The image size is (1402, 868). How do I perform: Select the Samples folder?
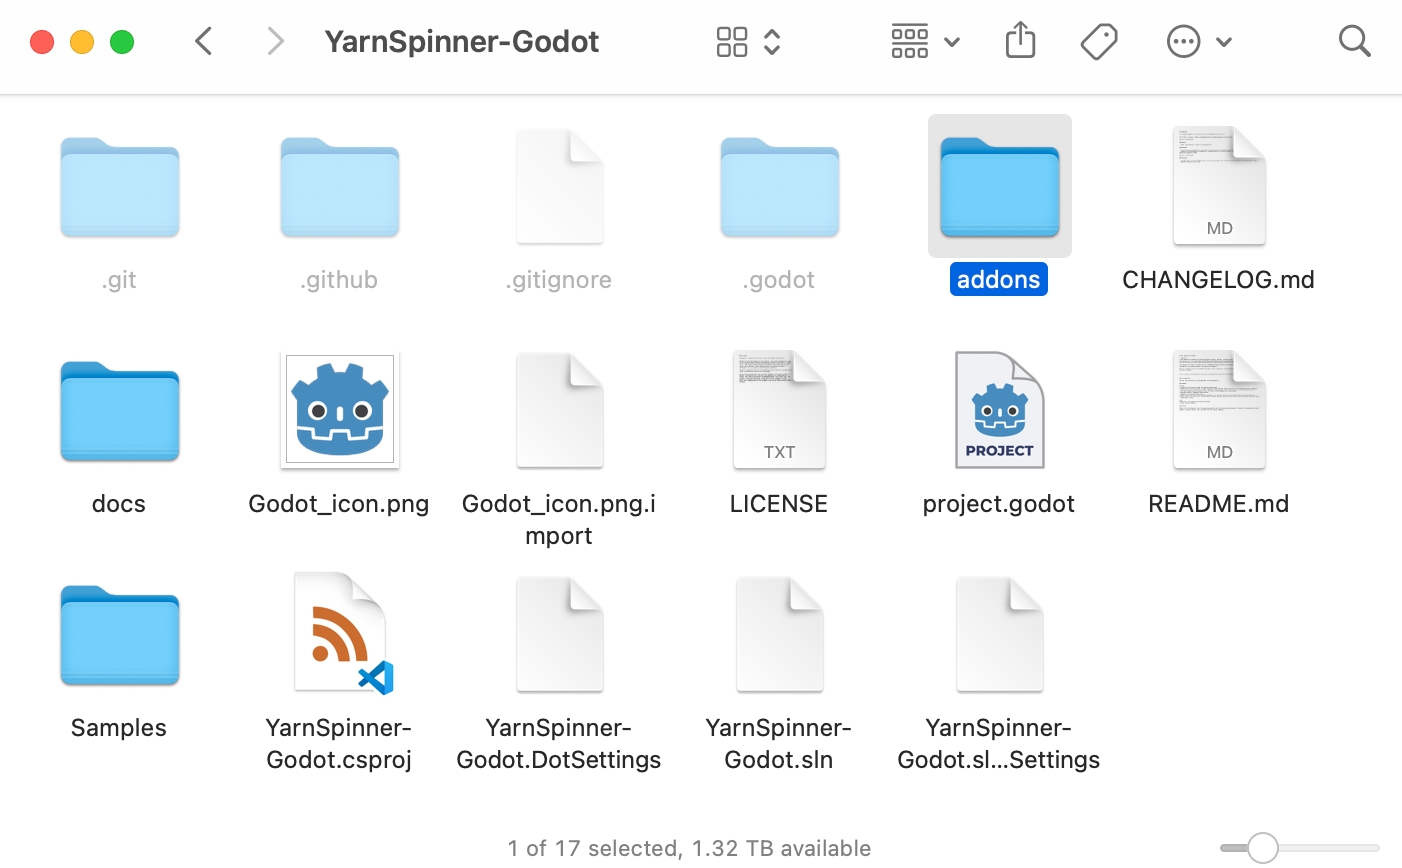[119, 634]
